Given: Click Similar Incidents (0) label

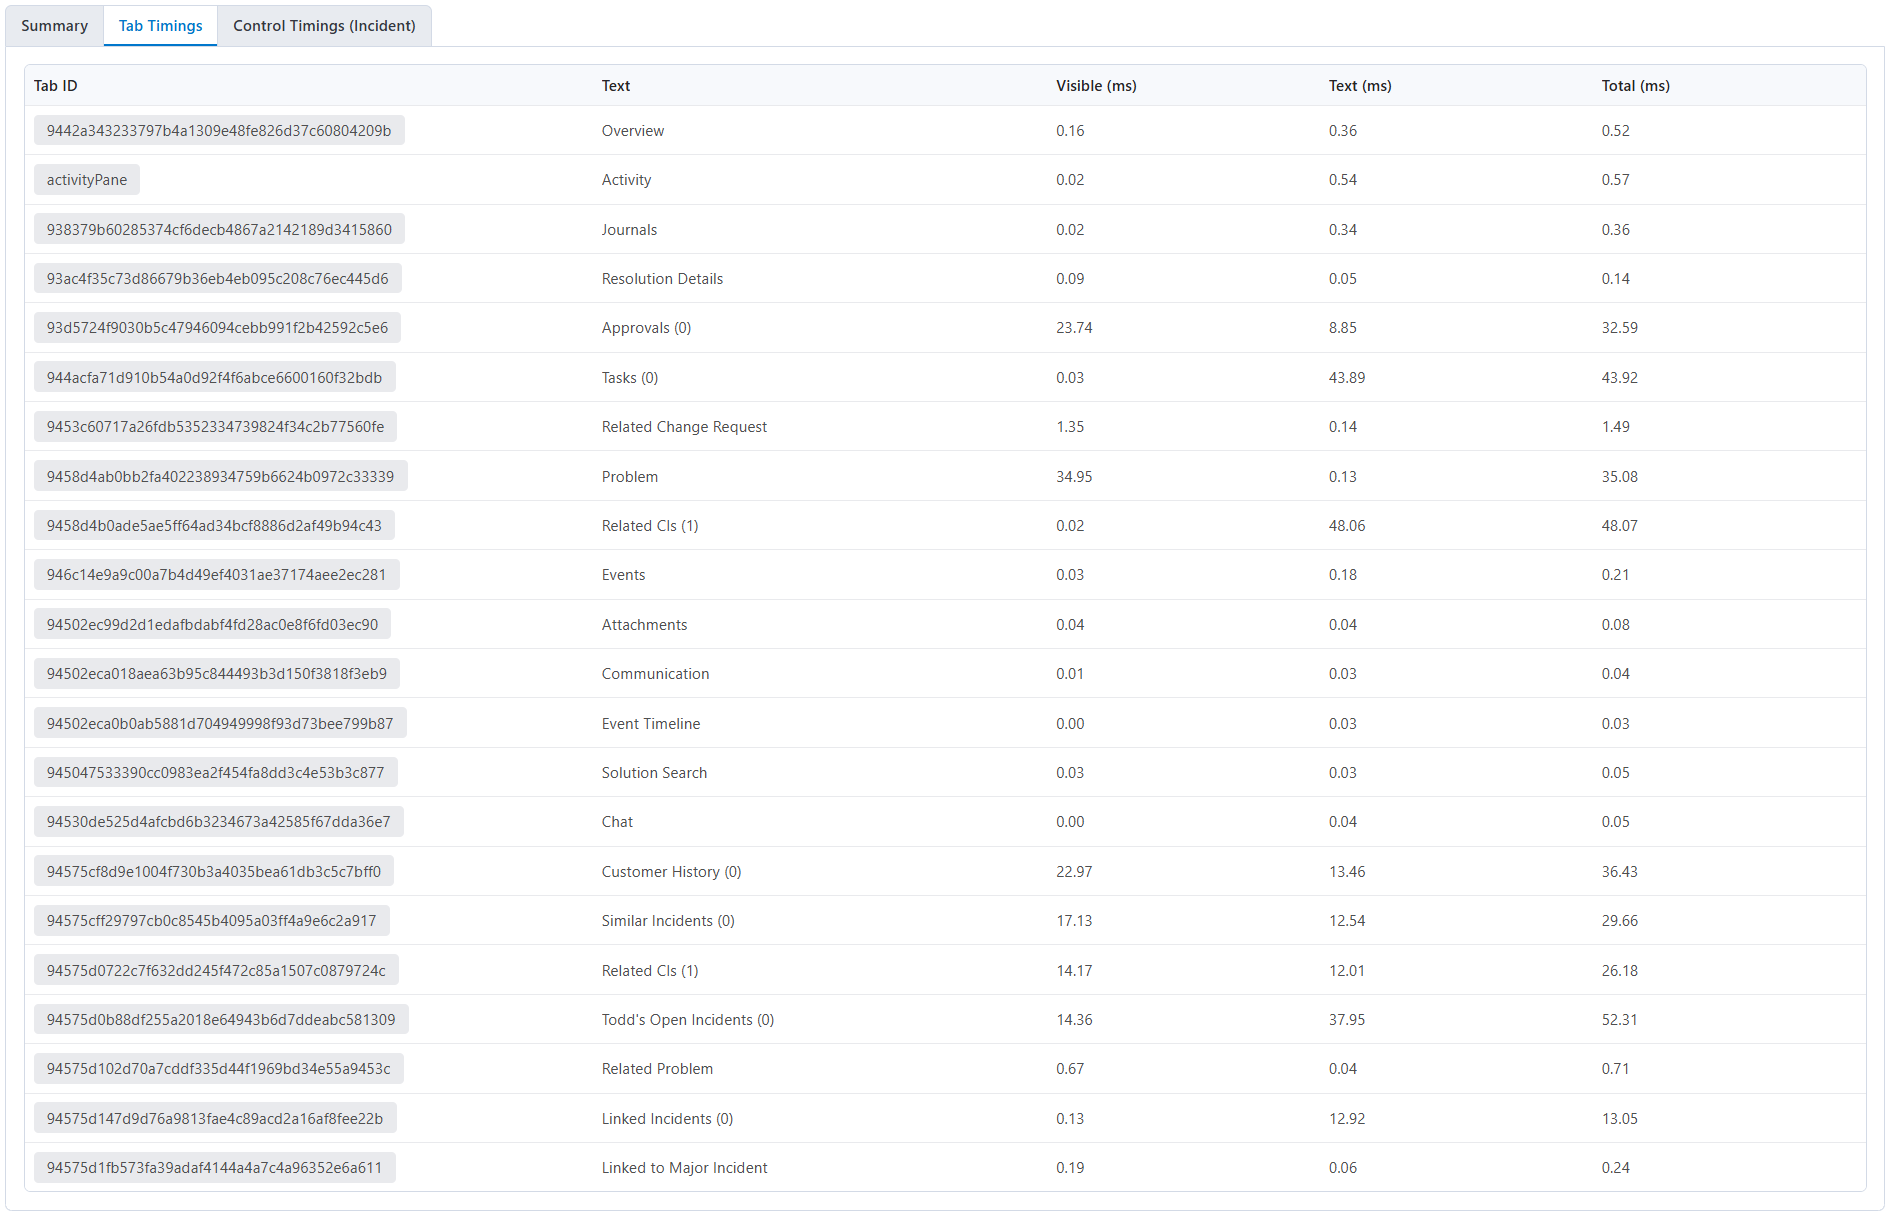Looking at the screenshot, I should click(668, 921).
